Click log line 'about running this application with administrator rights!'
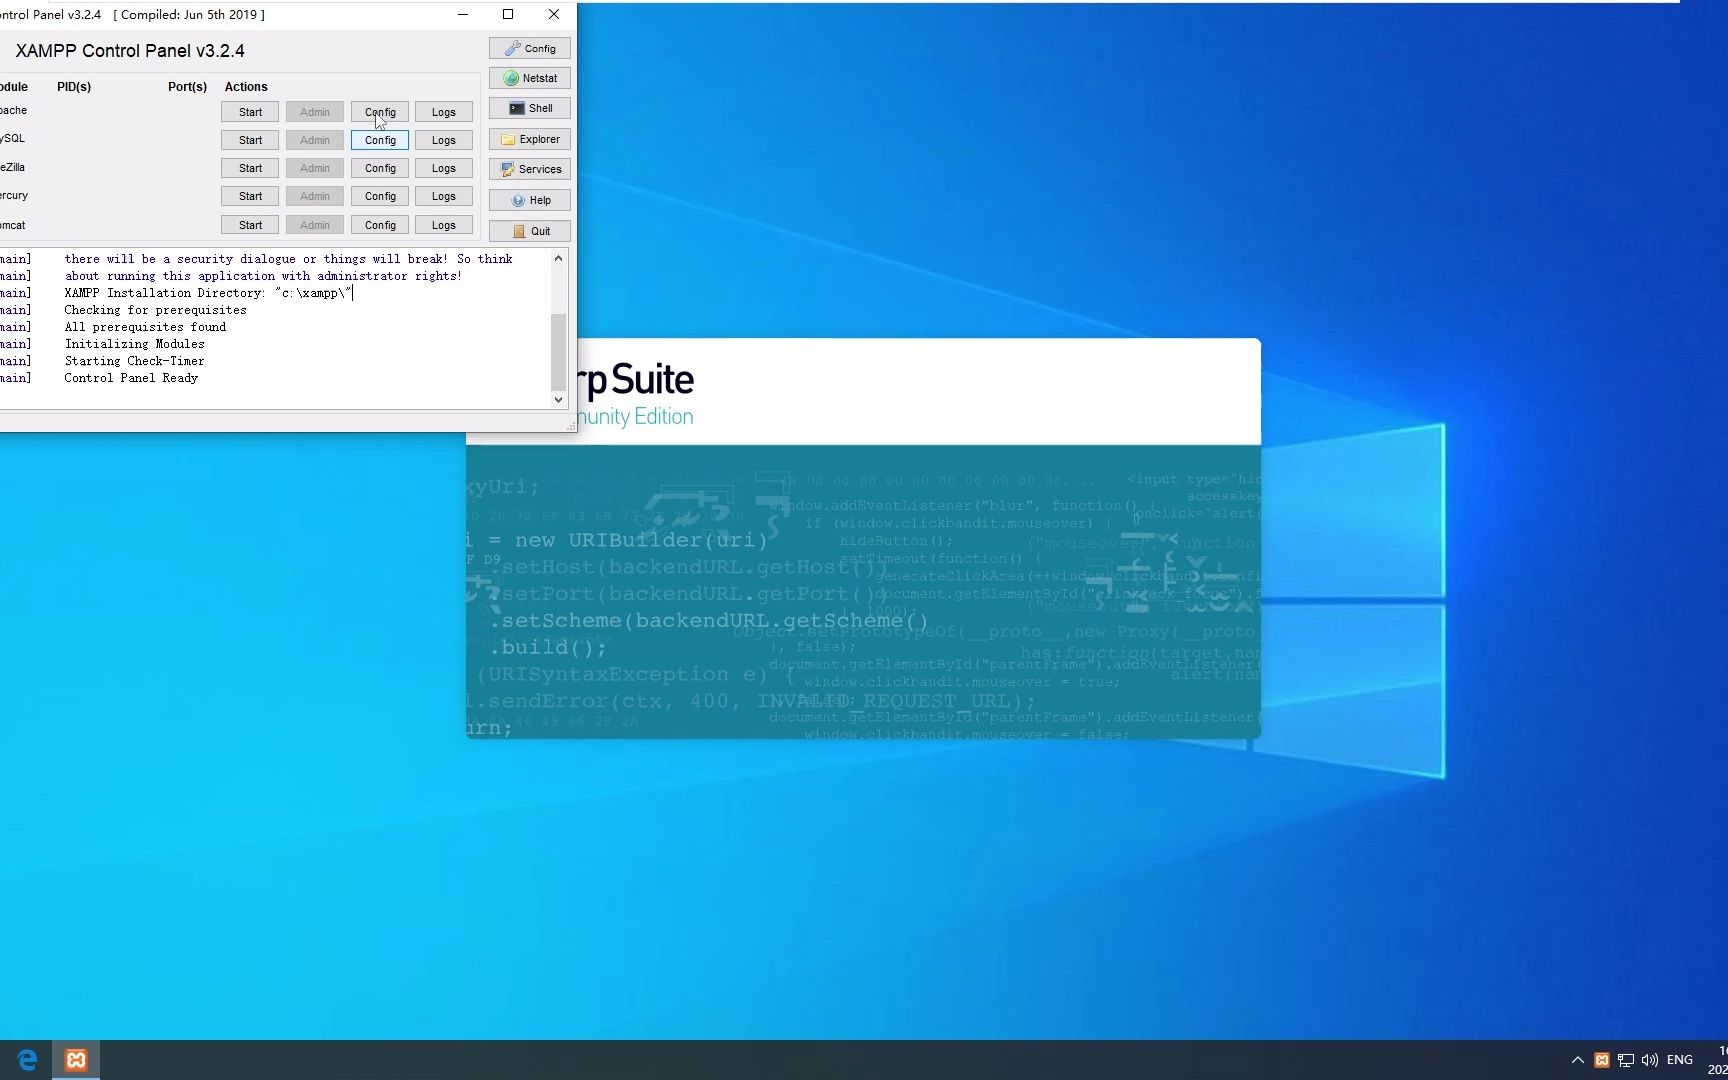The height and width of the screenshot is (1080, 1728). coord(263,276)
